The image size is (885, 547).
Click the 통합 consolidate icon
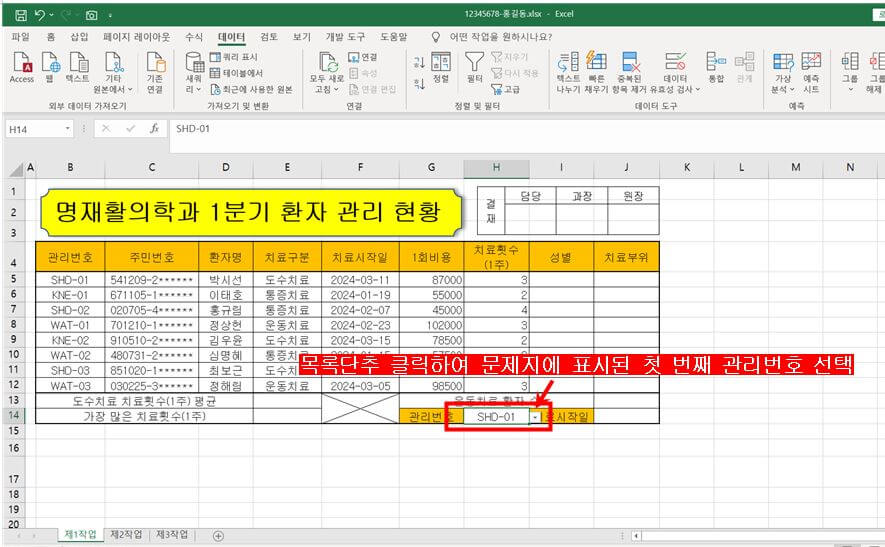[716, 67]
